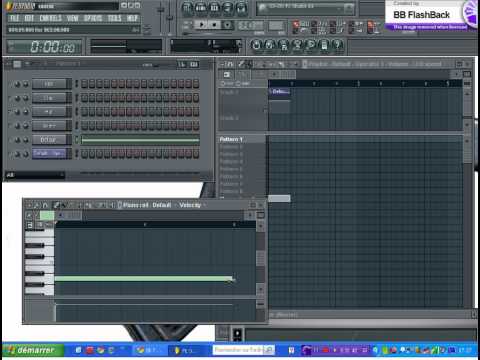Viewport: 480px width, 360px height.
Task: Open the EDIT menu
Action: 29,18
